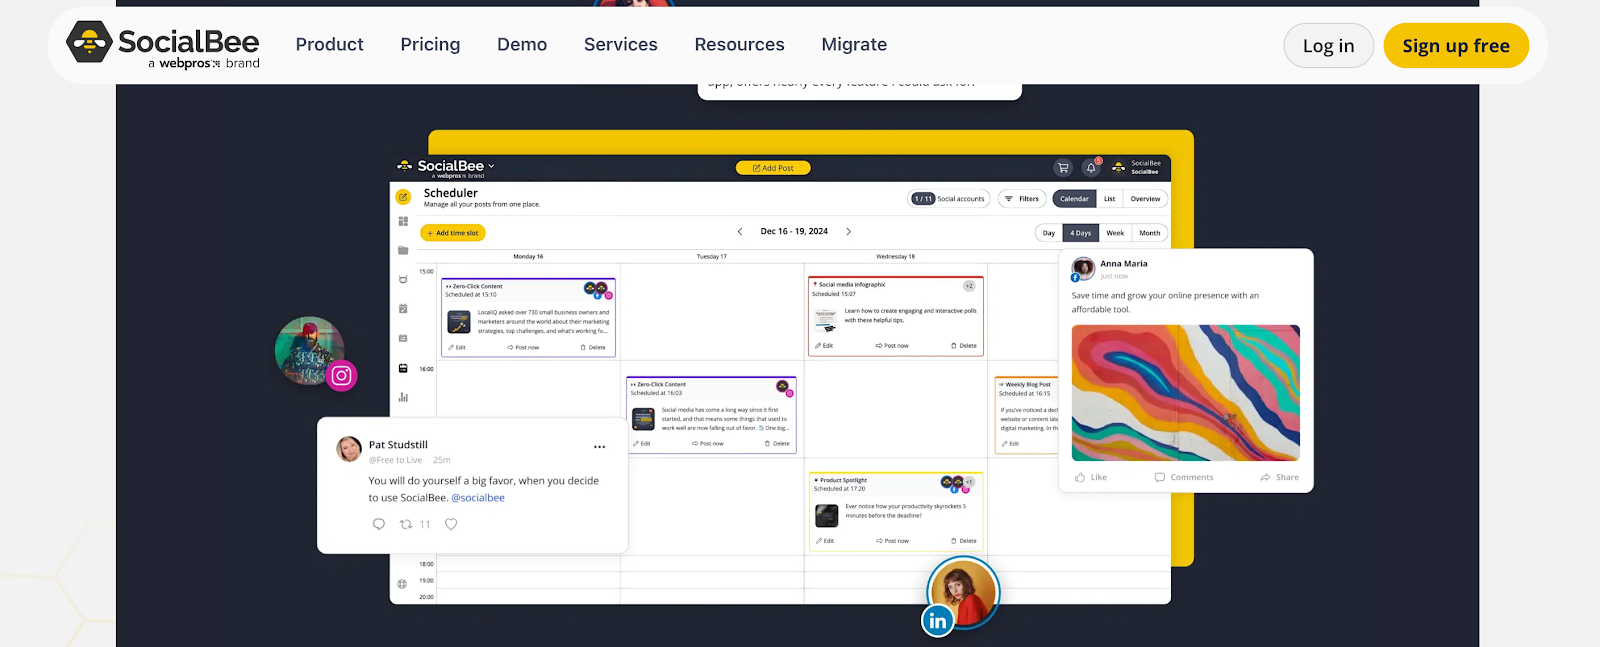The image size is (1600, 647).
Task: Click Edit on Product Spotlight post
Action: [825, 541]
